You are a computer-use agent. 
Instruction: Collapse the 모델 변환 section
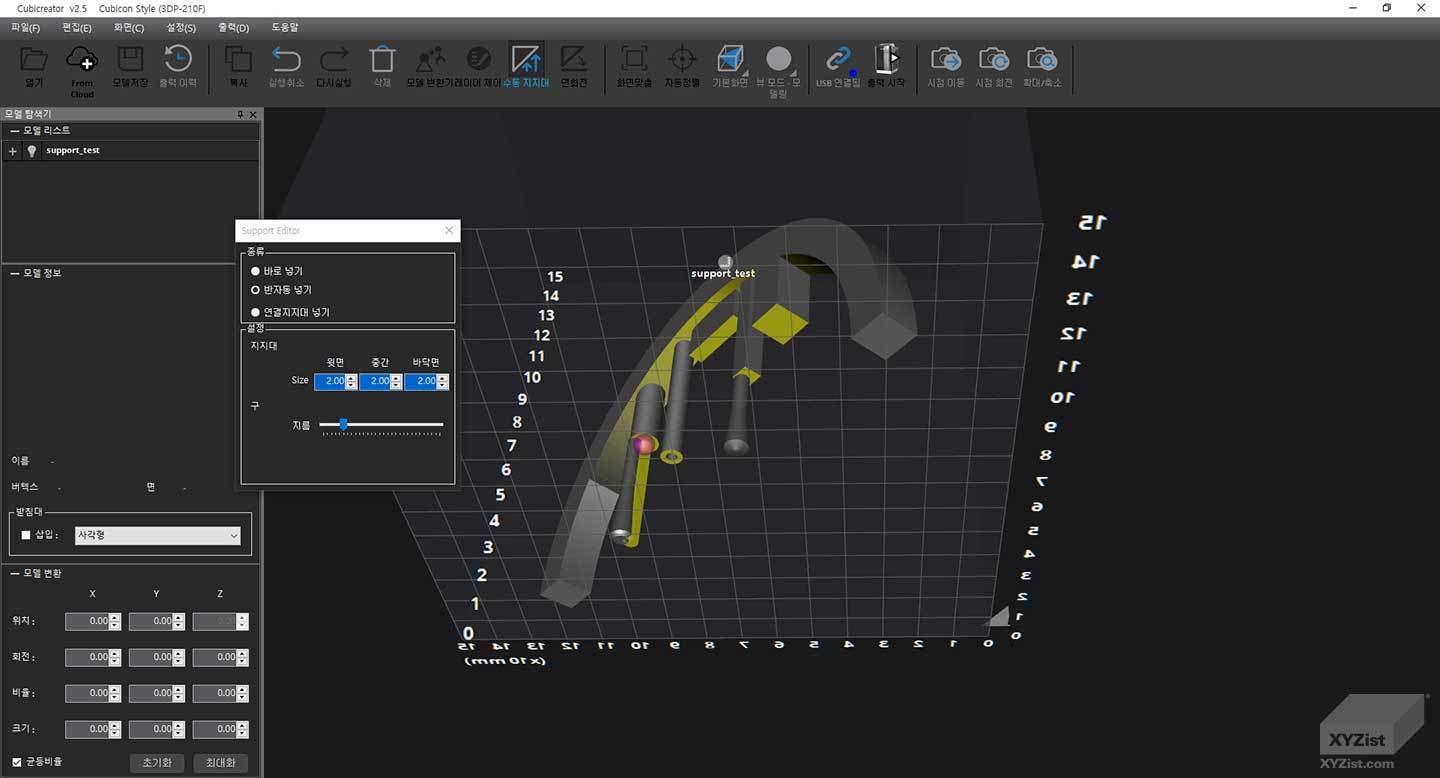(14, 574)
